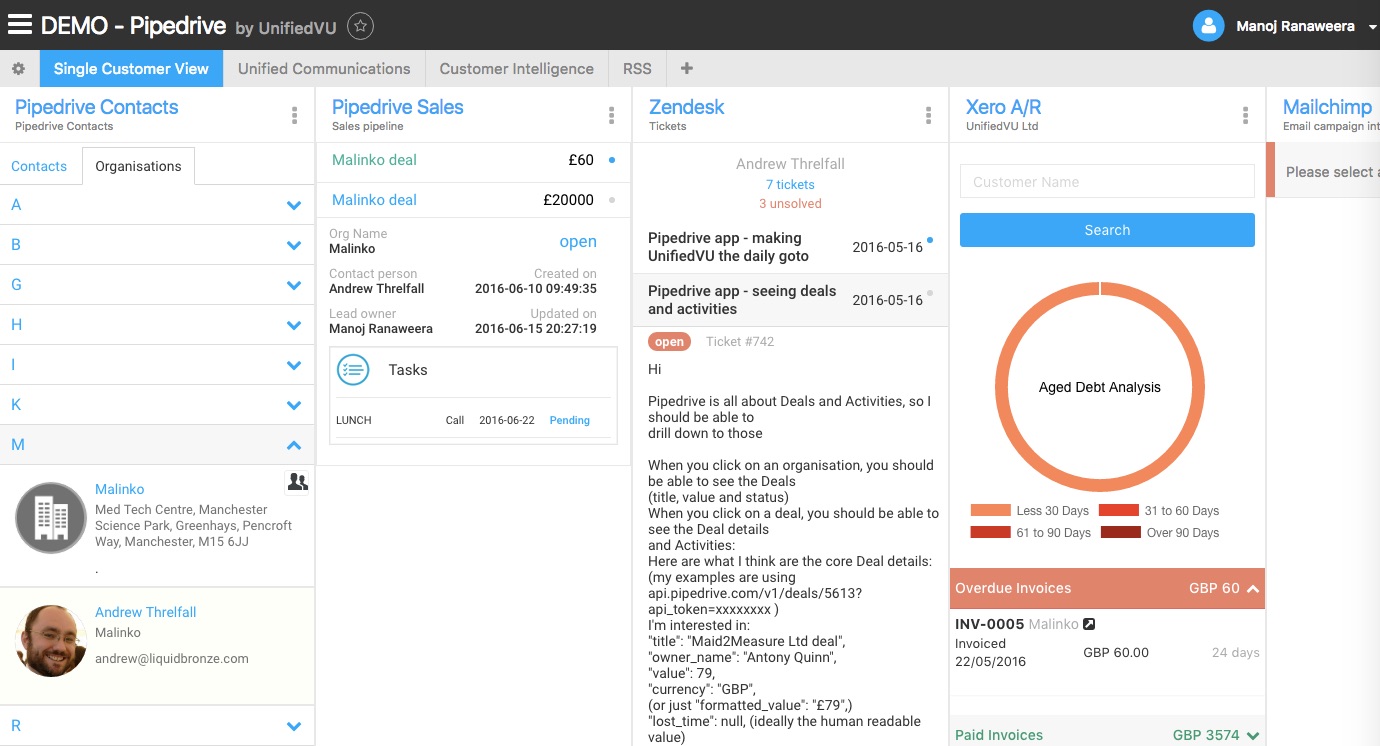Click the Malinko organisation building icon
This screenshot has height=746, width=1380.
(x=51, y=518)
